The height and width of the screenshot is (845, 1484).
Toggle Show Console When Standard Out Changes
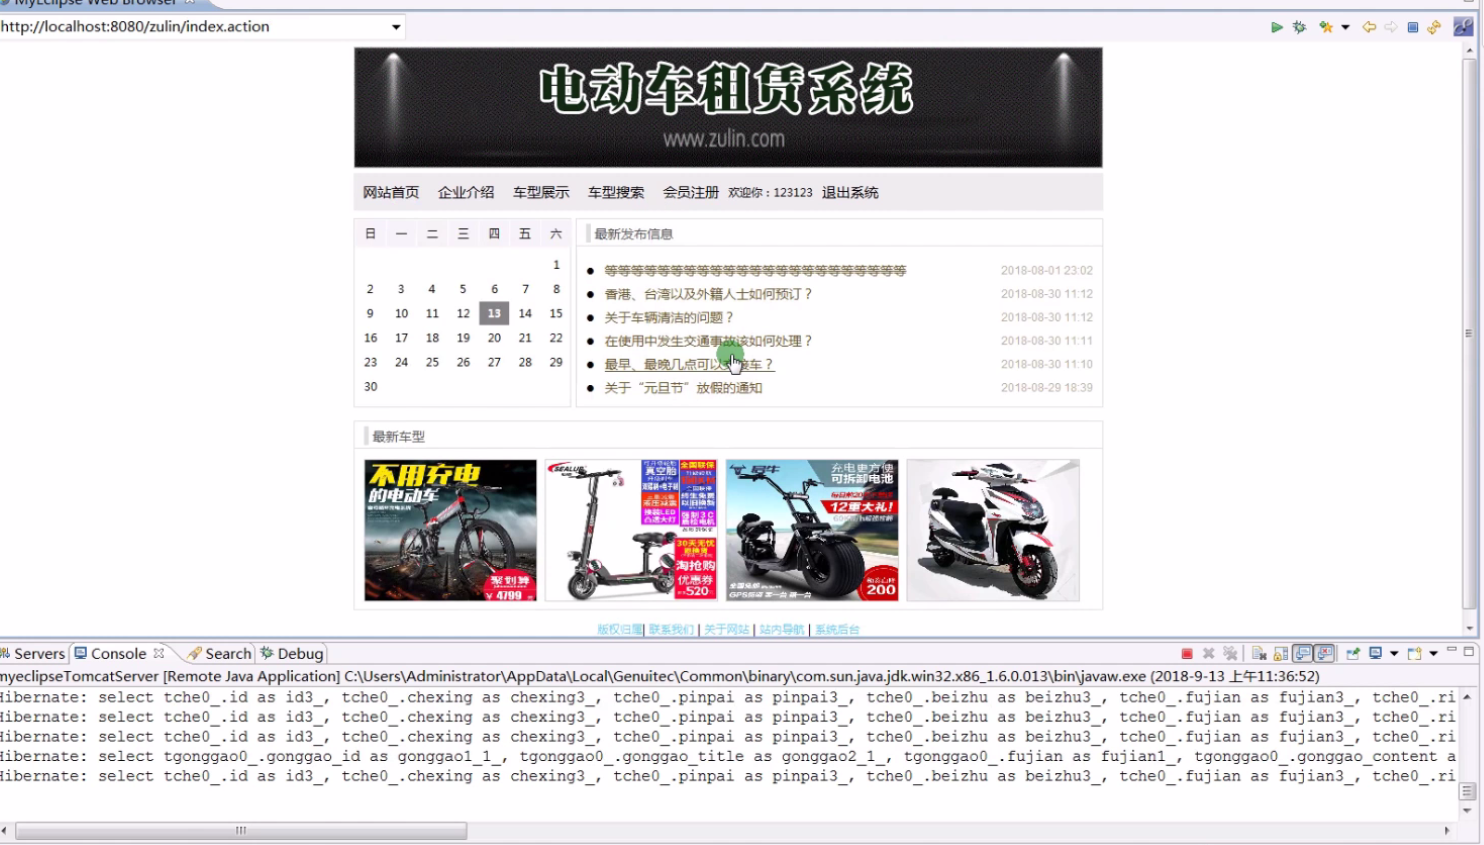(x=1302, y=654)
